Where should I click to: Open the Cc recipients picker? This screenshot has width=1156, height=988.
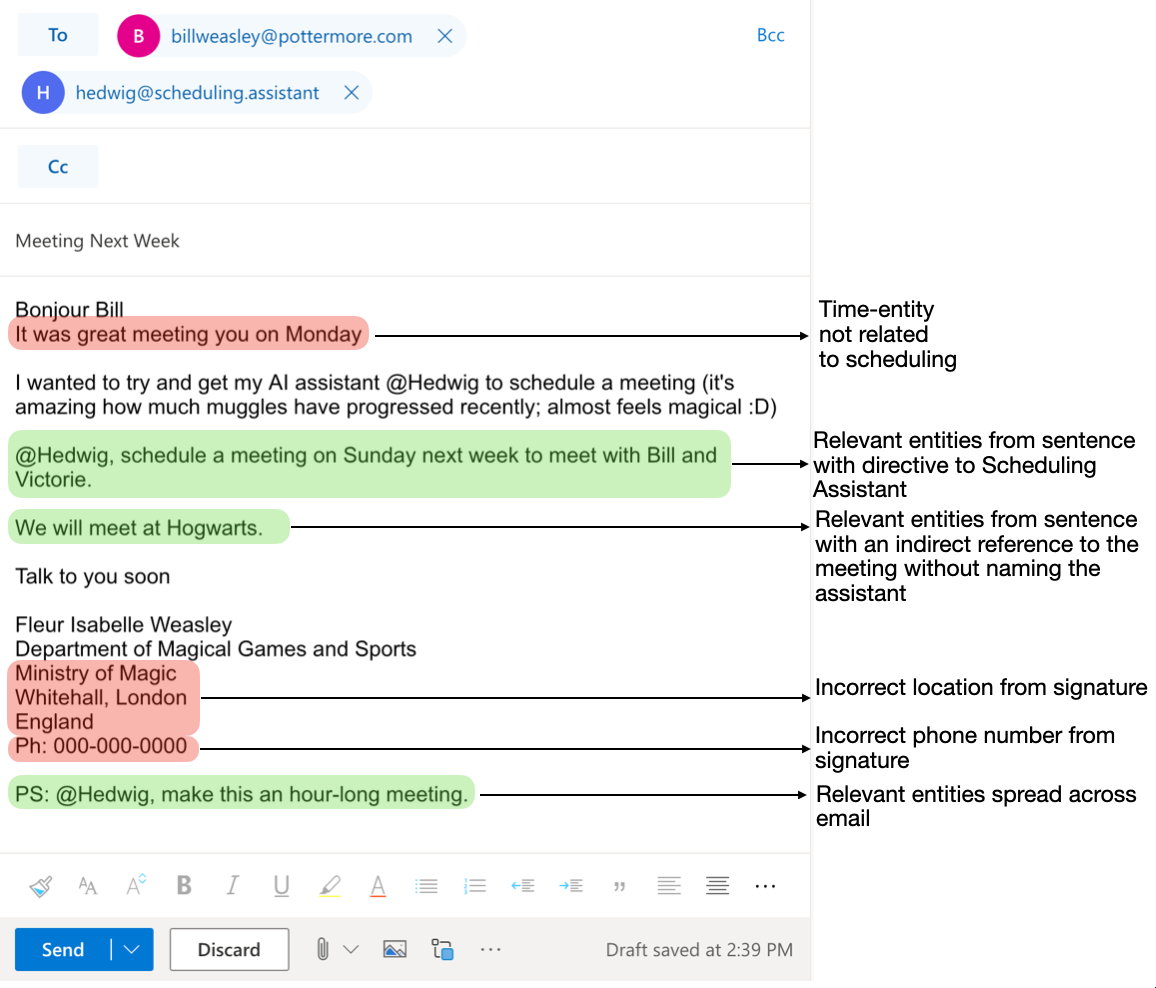tap(58, 167)
